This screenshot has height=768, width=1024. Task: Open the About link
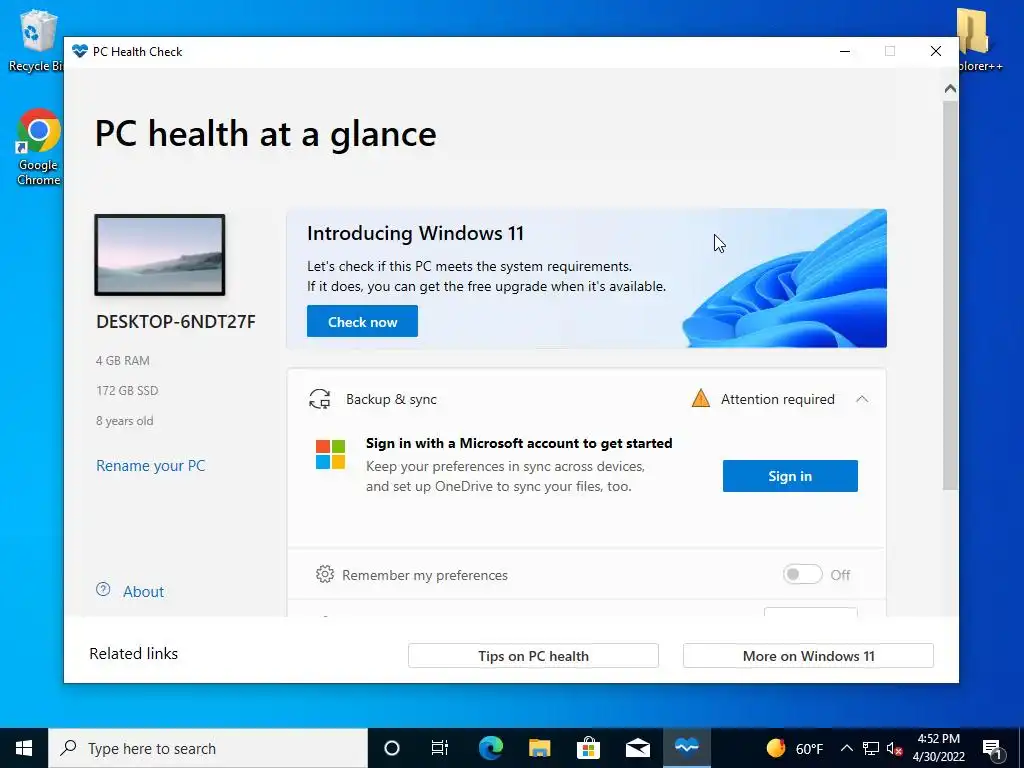(x=144, y=592)
